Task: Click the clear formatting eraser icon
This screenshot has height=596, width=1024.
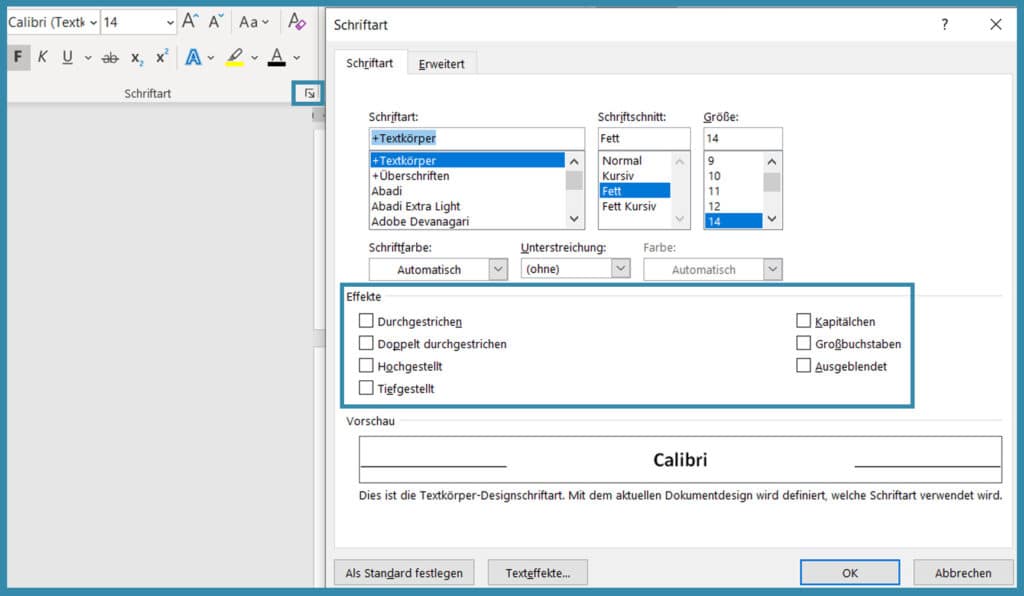Action: tap(296, 21)
